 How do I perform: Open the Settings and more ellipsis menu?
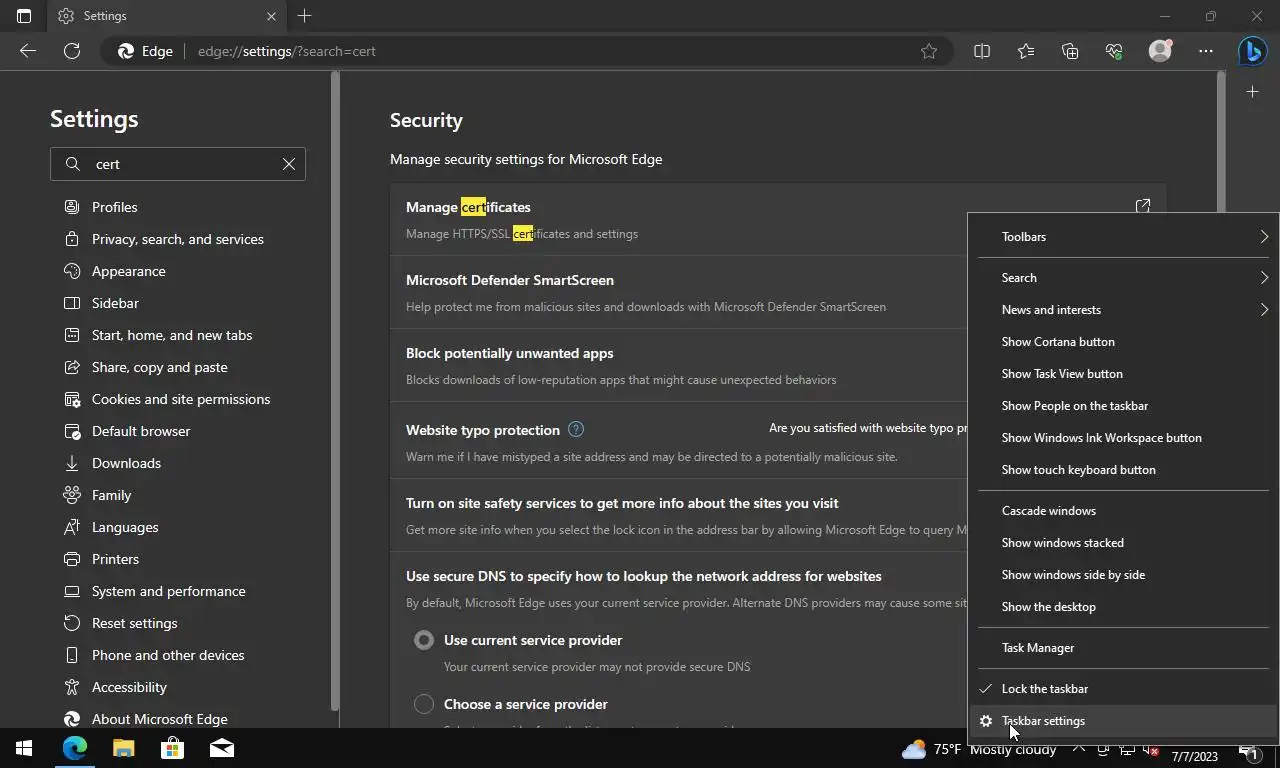[1206, 51]
